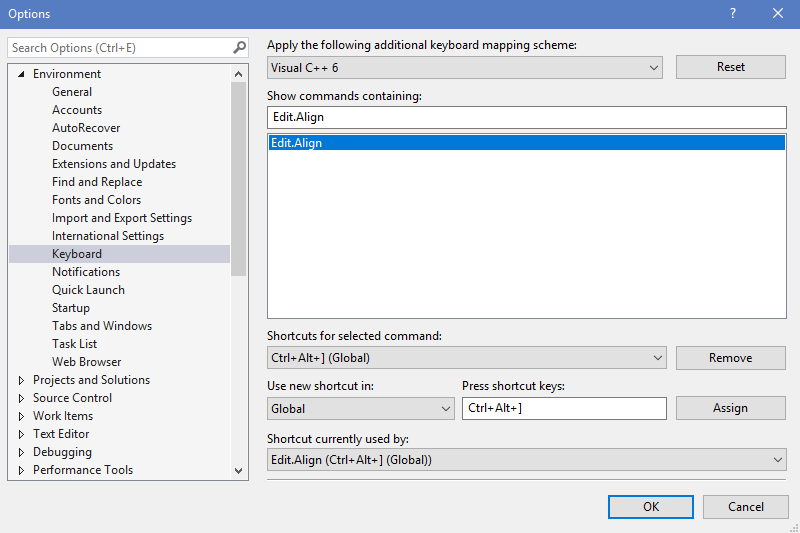
Task: Select Find and Replace
Action: click(x=97, y=182)
